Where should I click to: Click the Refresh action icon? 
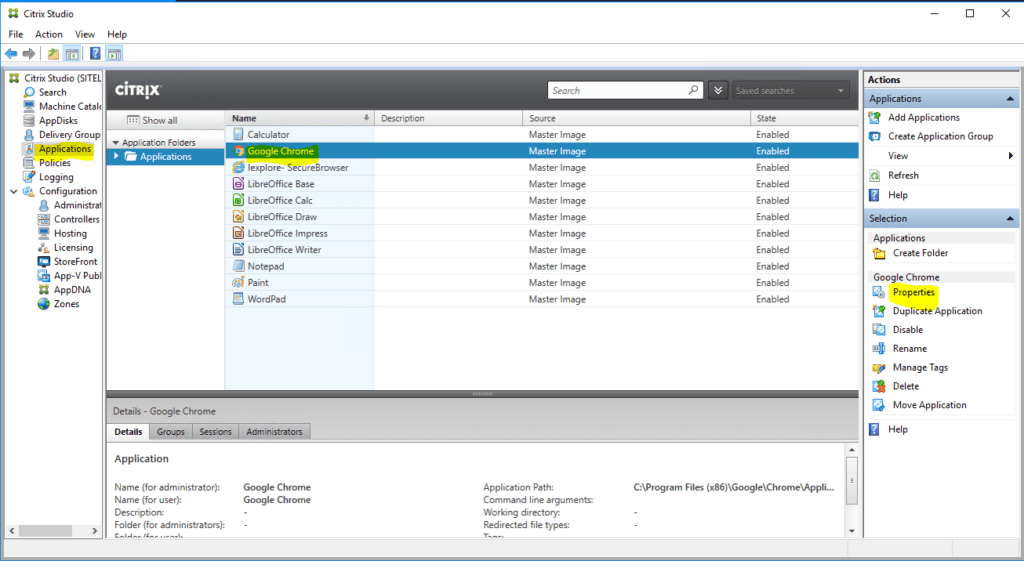(x=875, y=176)
